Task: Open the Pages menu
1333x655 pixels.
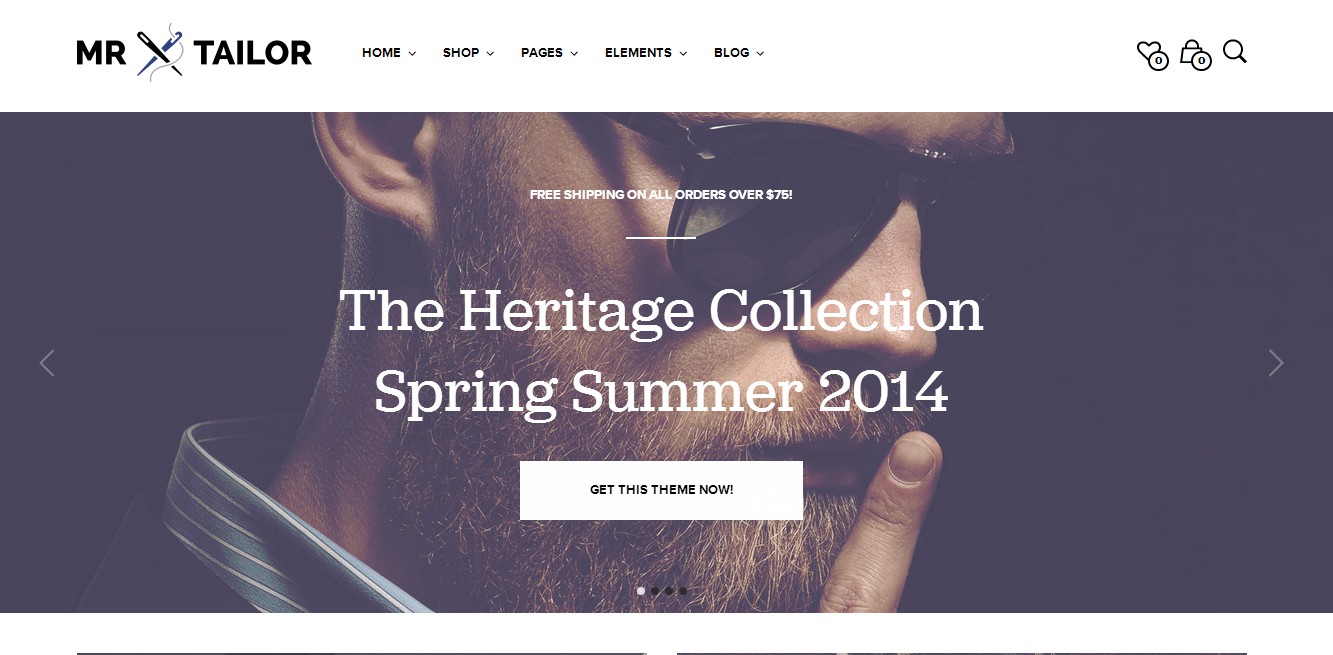Action: tap(549, 53)
